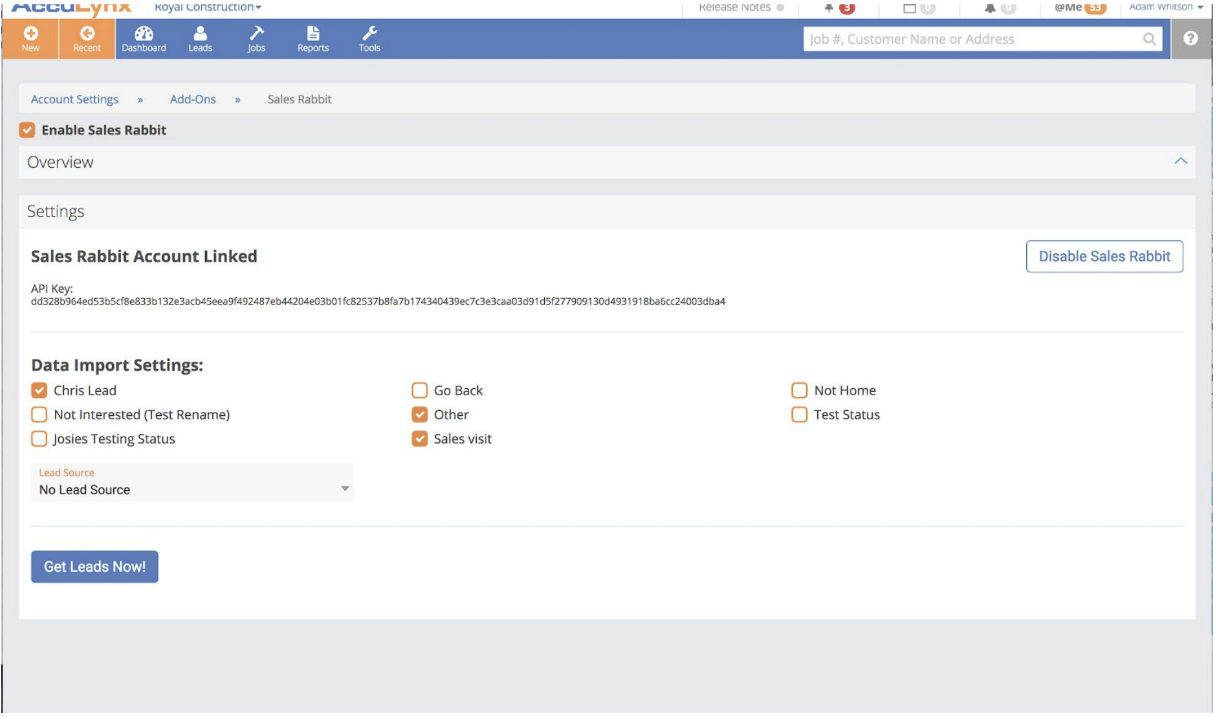Check the Josies Testing Status checkbox
1216x717 pixels.
point(39,438)
